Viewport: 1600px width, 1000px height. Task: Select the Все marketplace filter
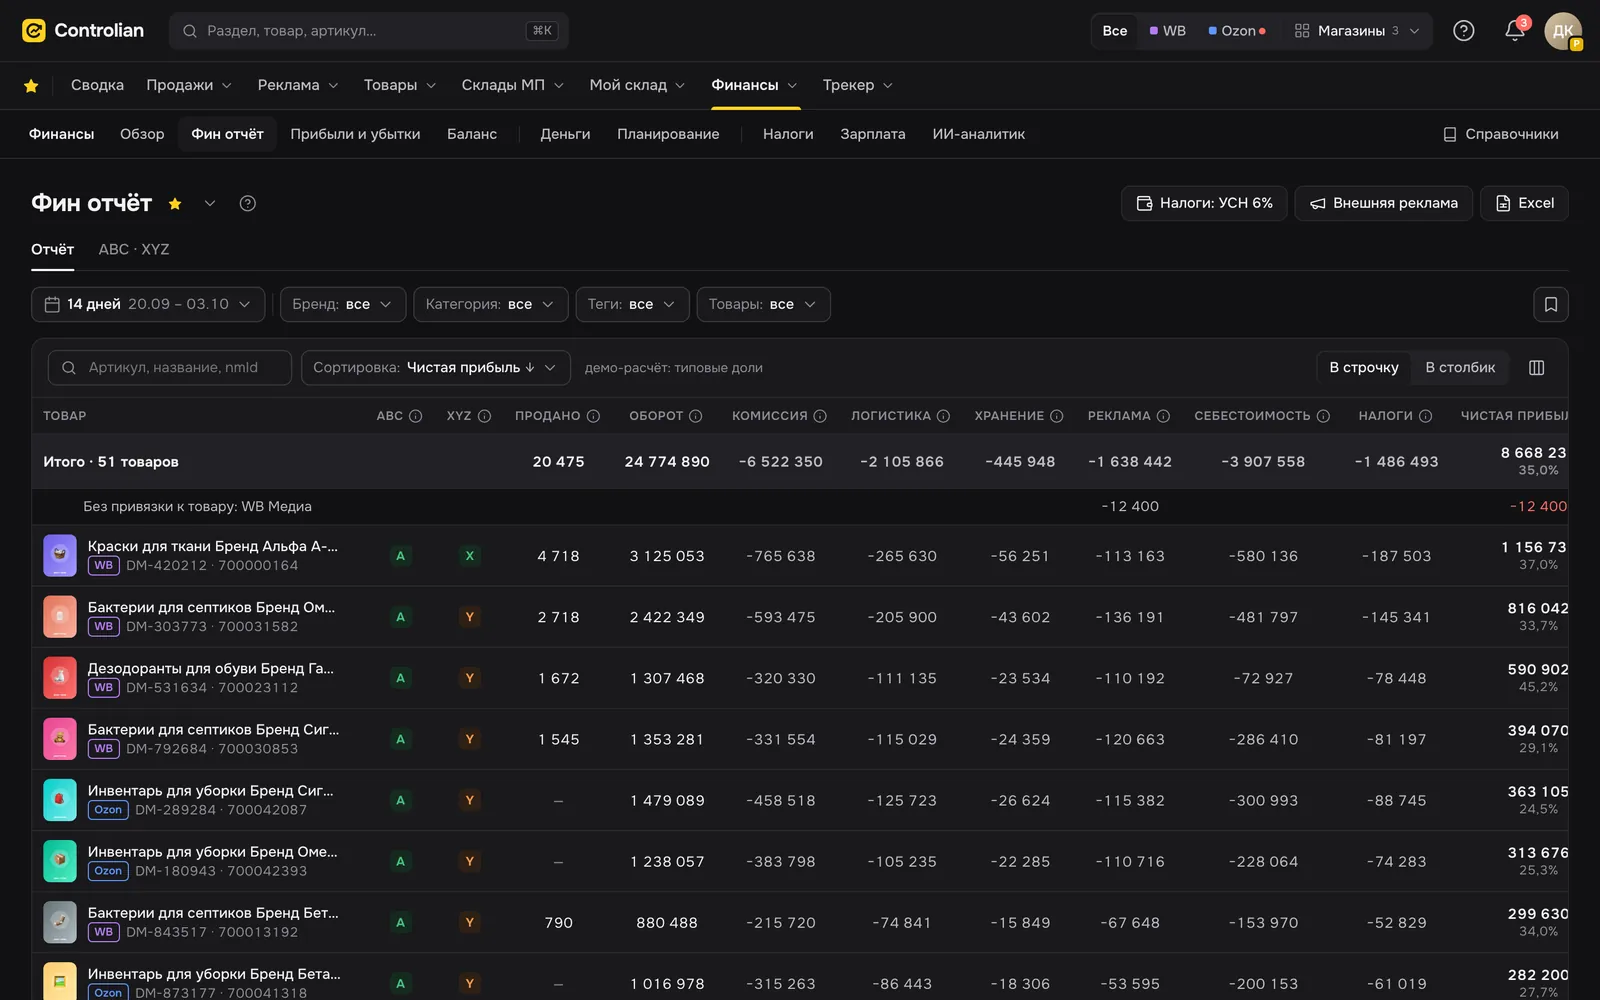[1115, 31]
